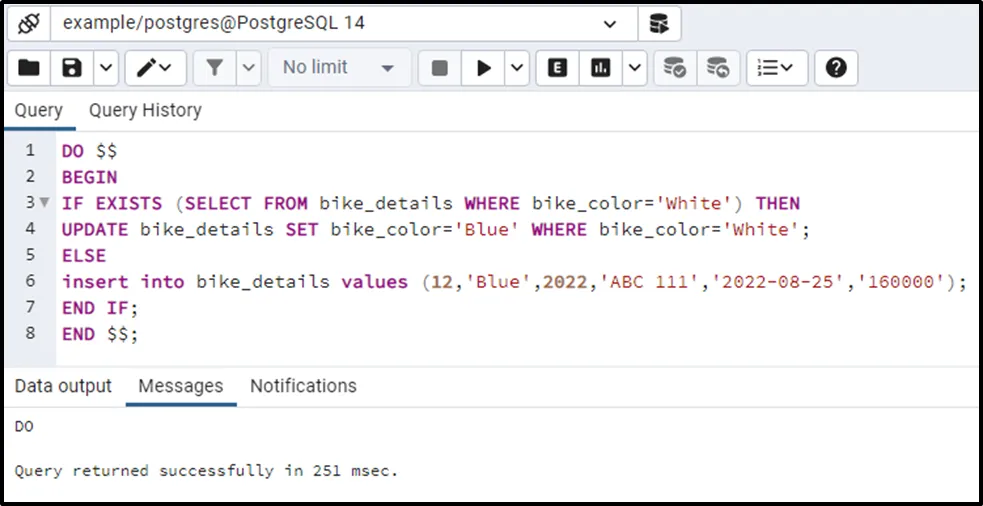Click the Edit pencil button
983x506 pixels.
(155, 68)
